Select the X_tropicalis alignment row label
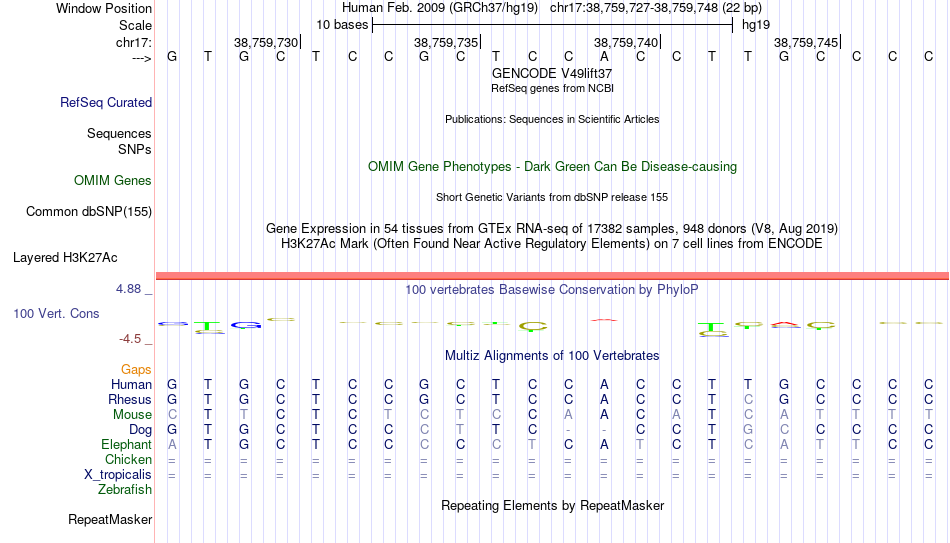The height and width of the screenshot is (543, 950). [x=118, y=475]
